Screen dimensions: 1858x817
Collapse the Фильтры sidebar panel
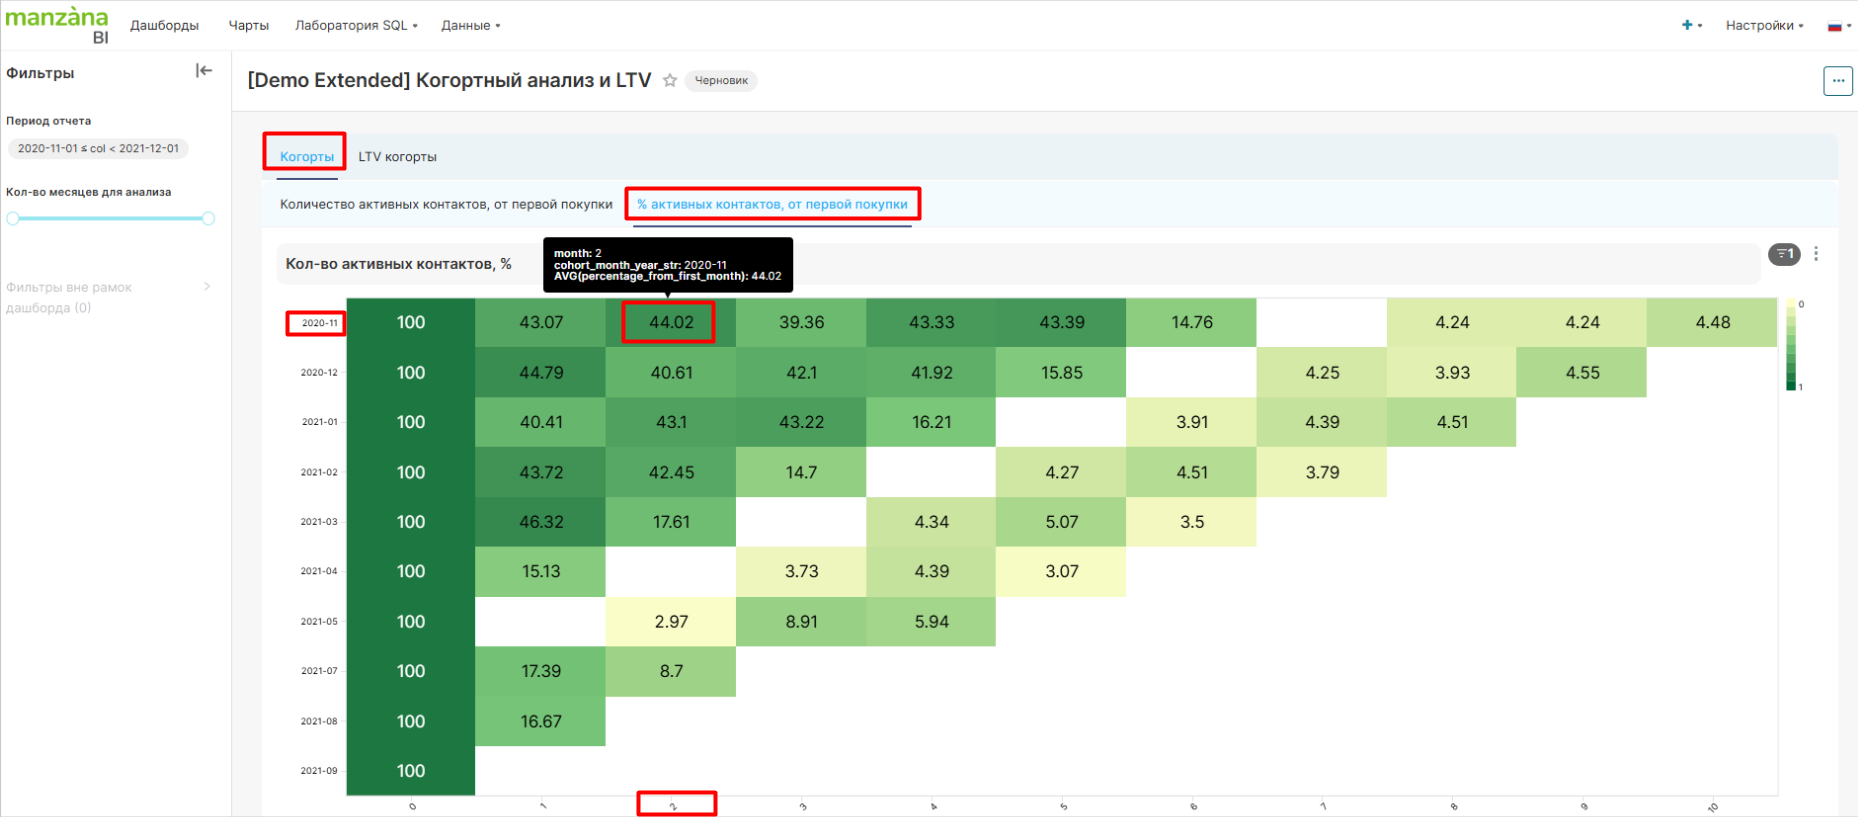(x=204, y=71)
